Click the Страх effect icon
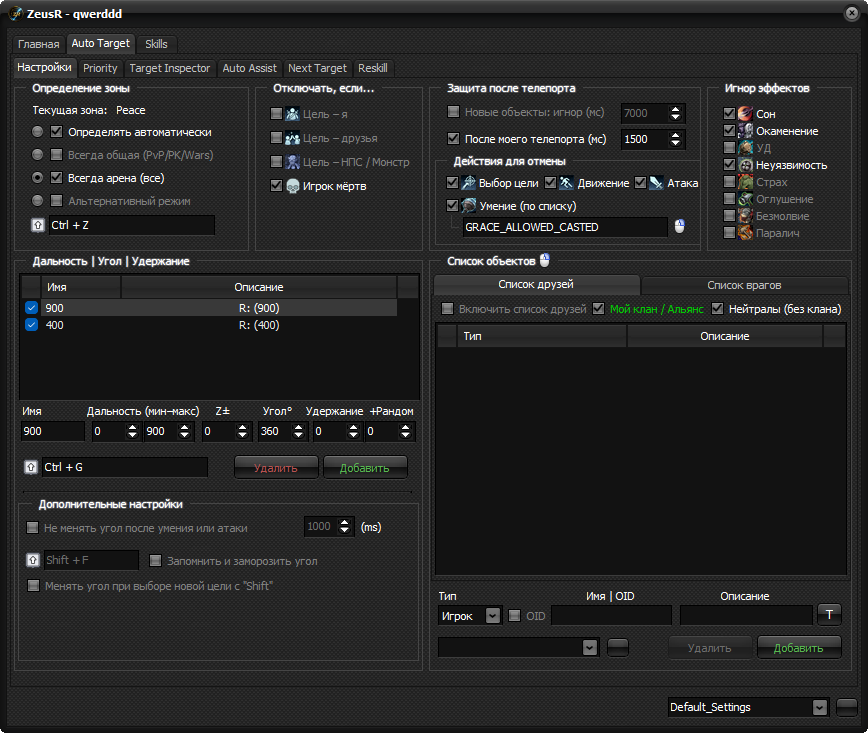This screenshot has height=733, width=868. 745,182
